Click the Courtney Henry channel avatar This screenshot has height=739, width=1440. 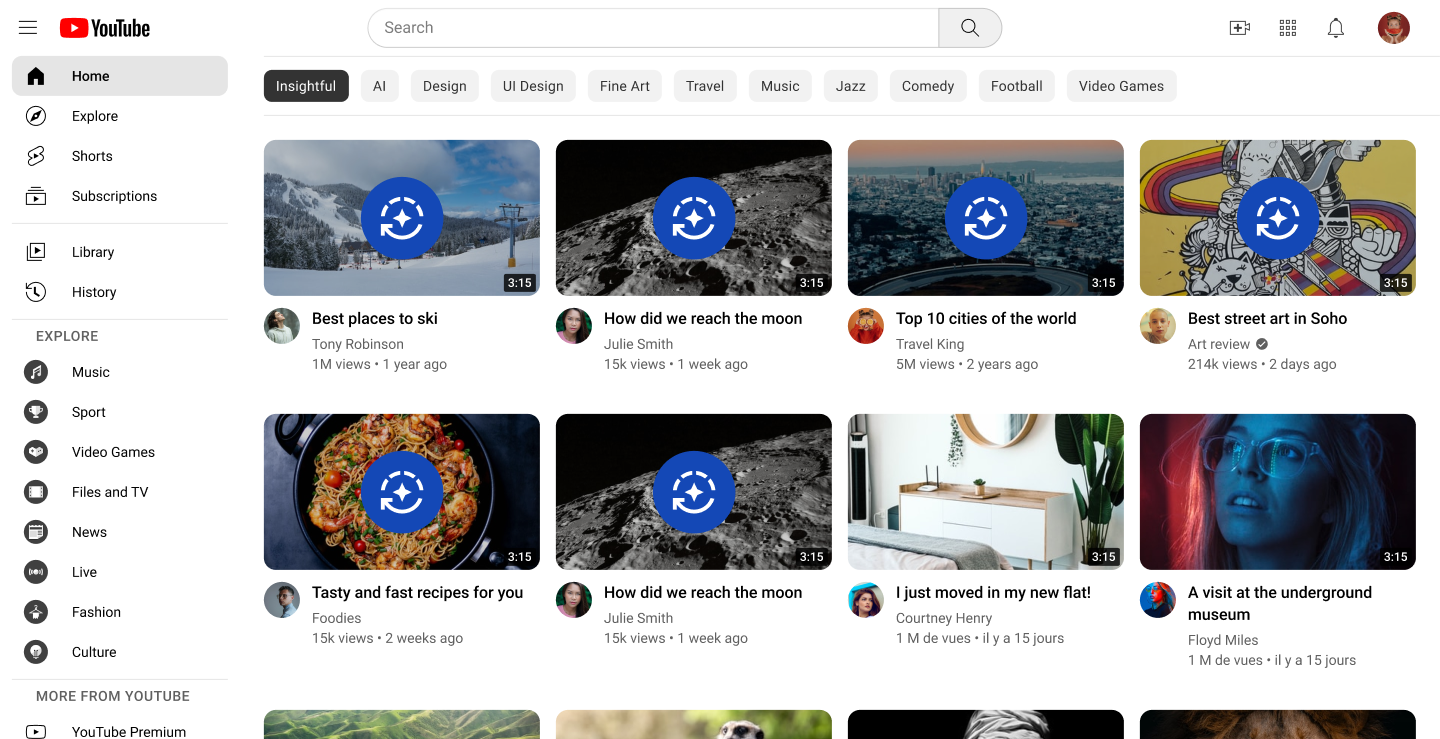(866, 600)
